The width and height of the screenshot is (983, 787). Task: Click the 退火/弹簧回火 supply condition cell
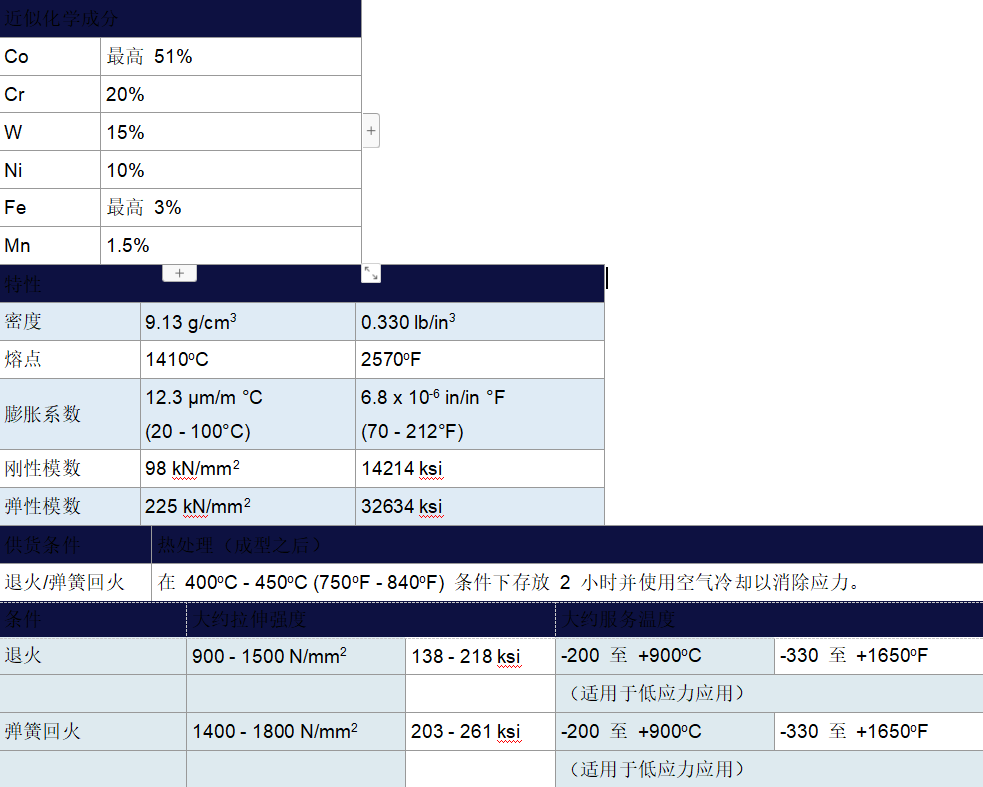75,583
